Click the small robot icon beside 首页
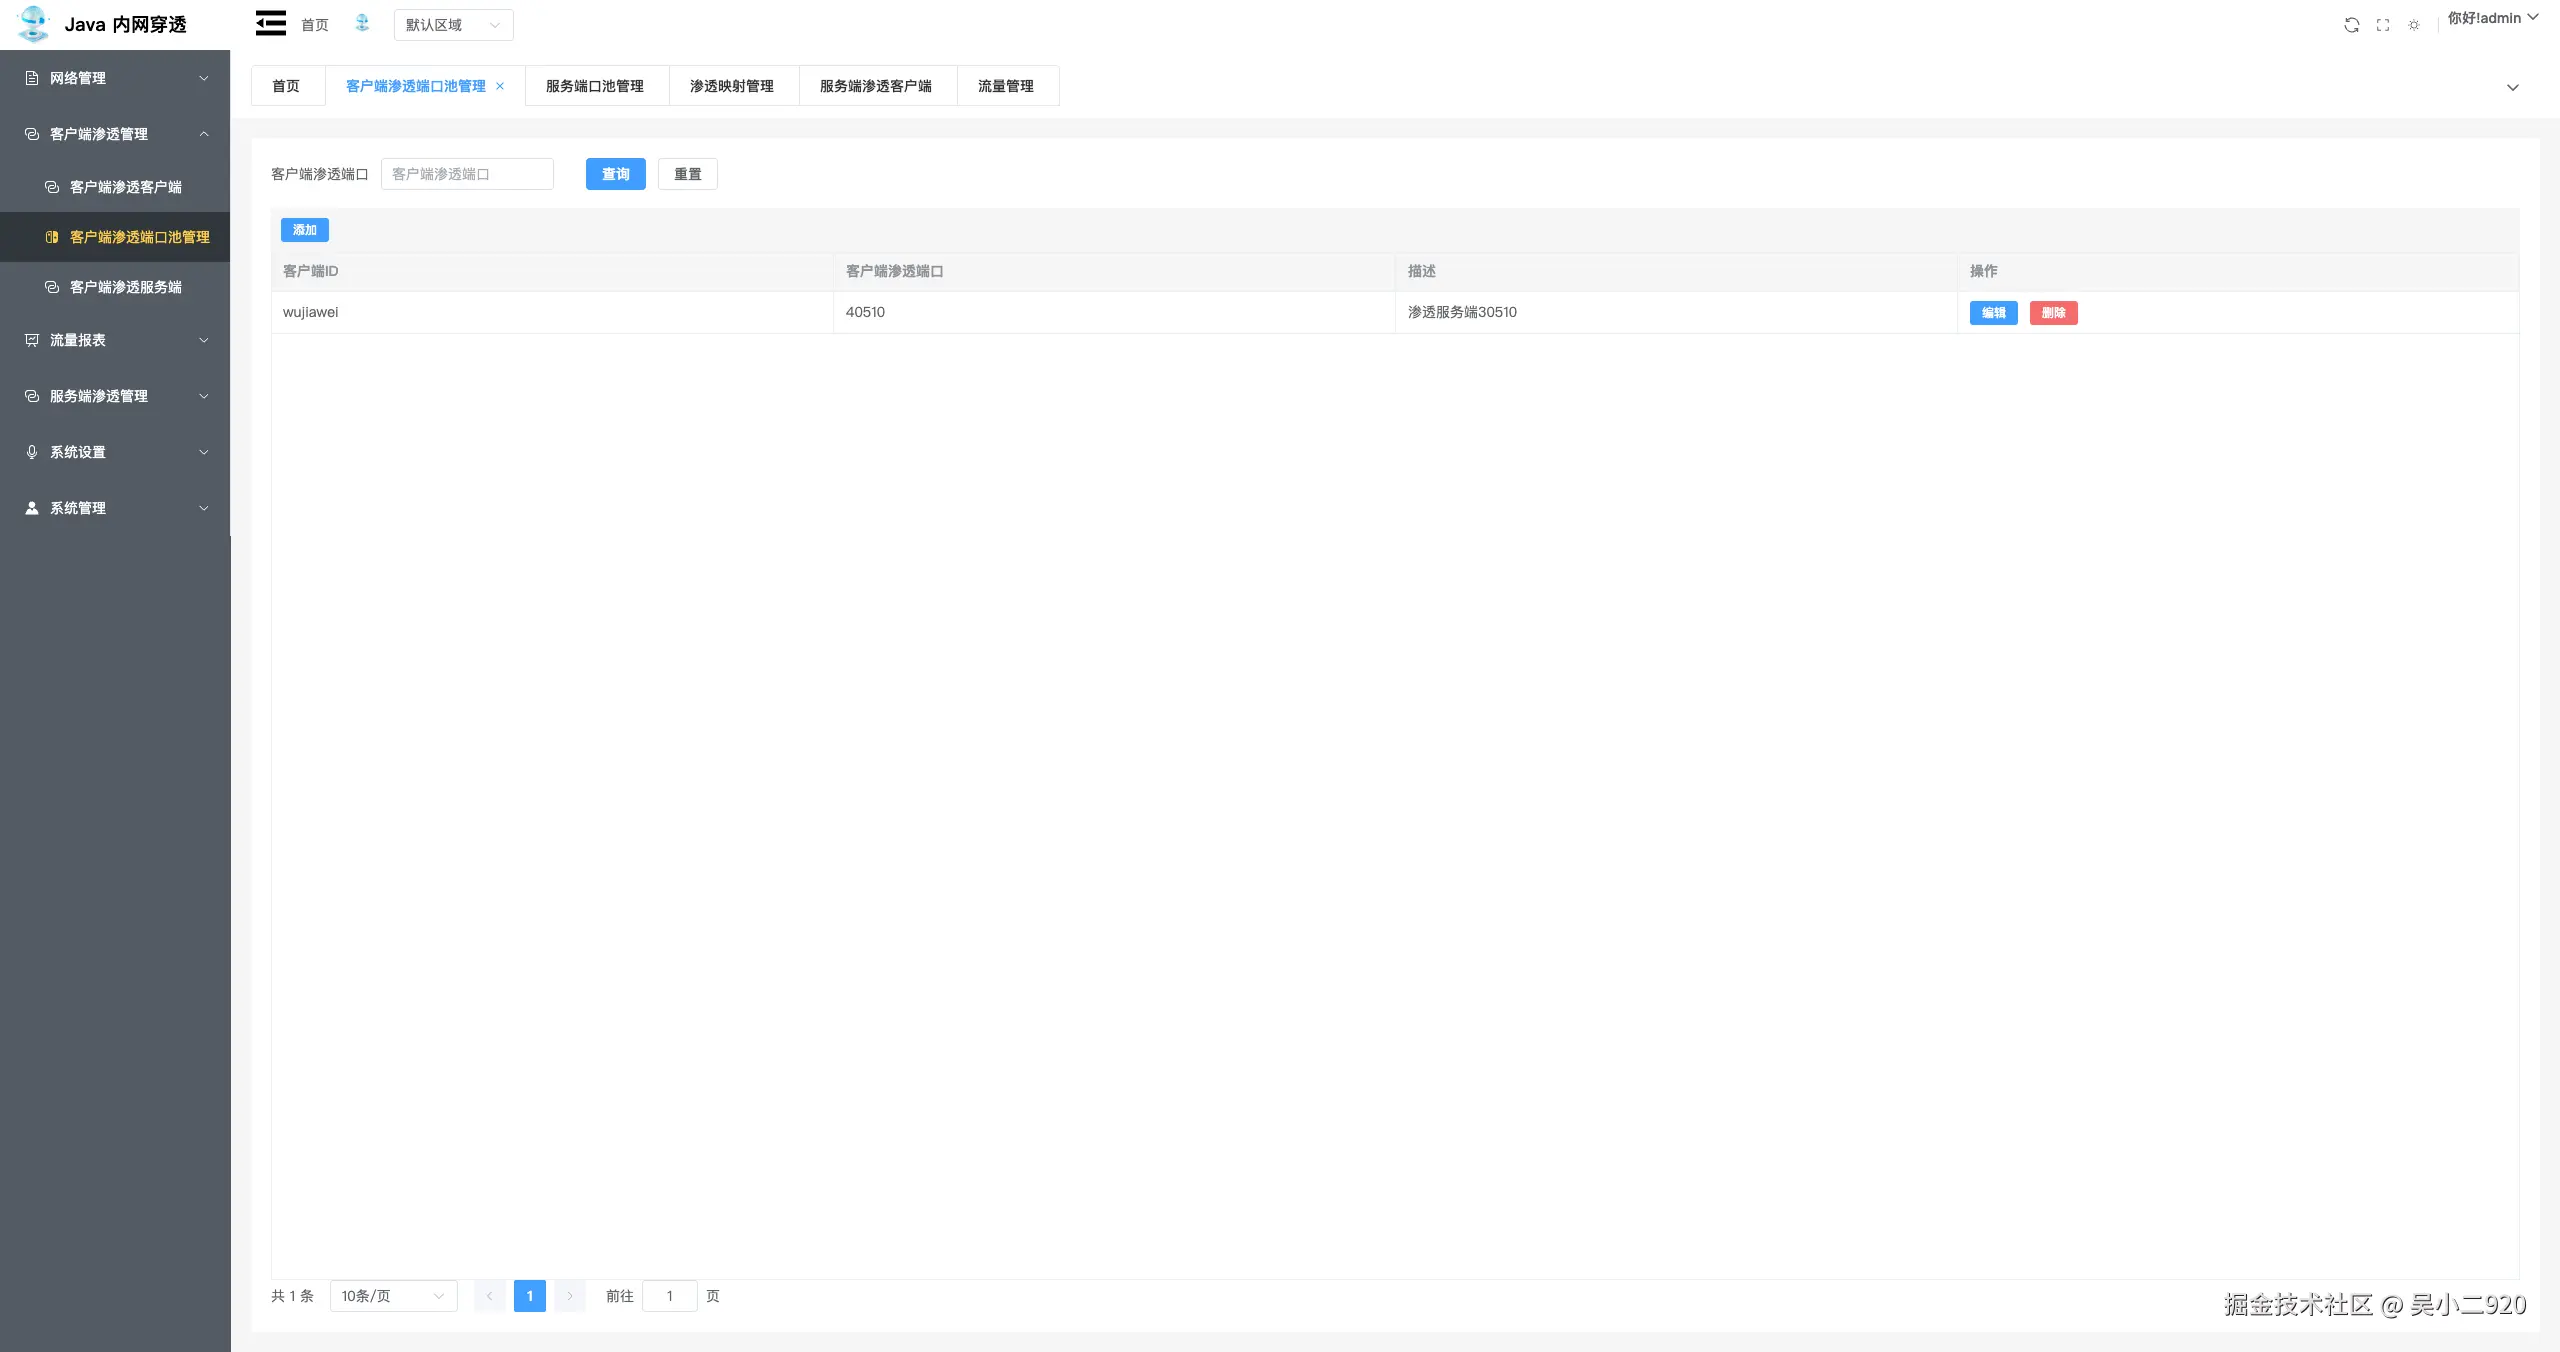Viewport: 2560px width, 1352px height. (x=362, y=23)
